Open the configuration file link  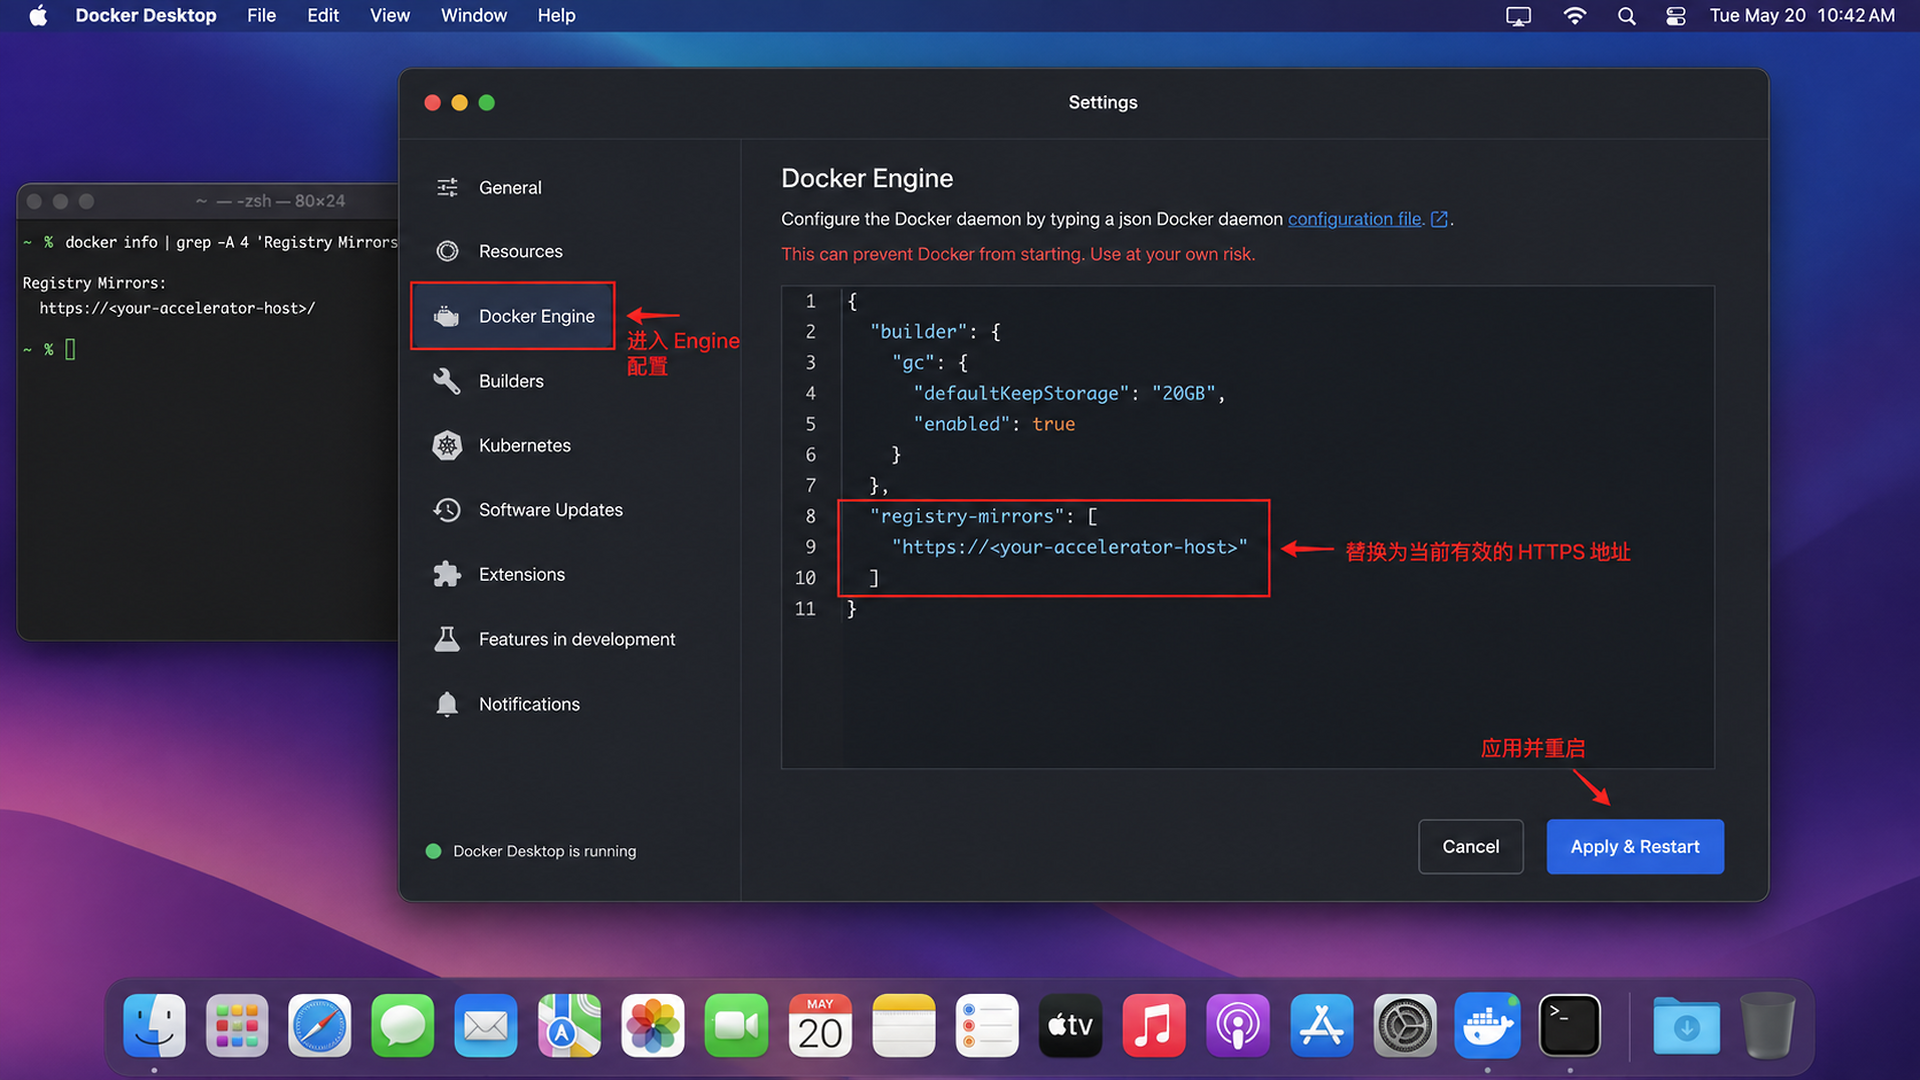coord(1354,219)
